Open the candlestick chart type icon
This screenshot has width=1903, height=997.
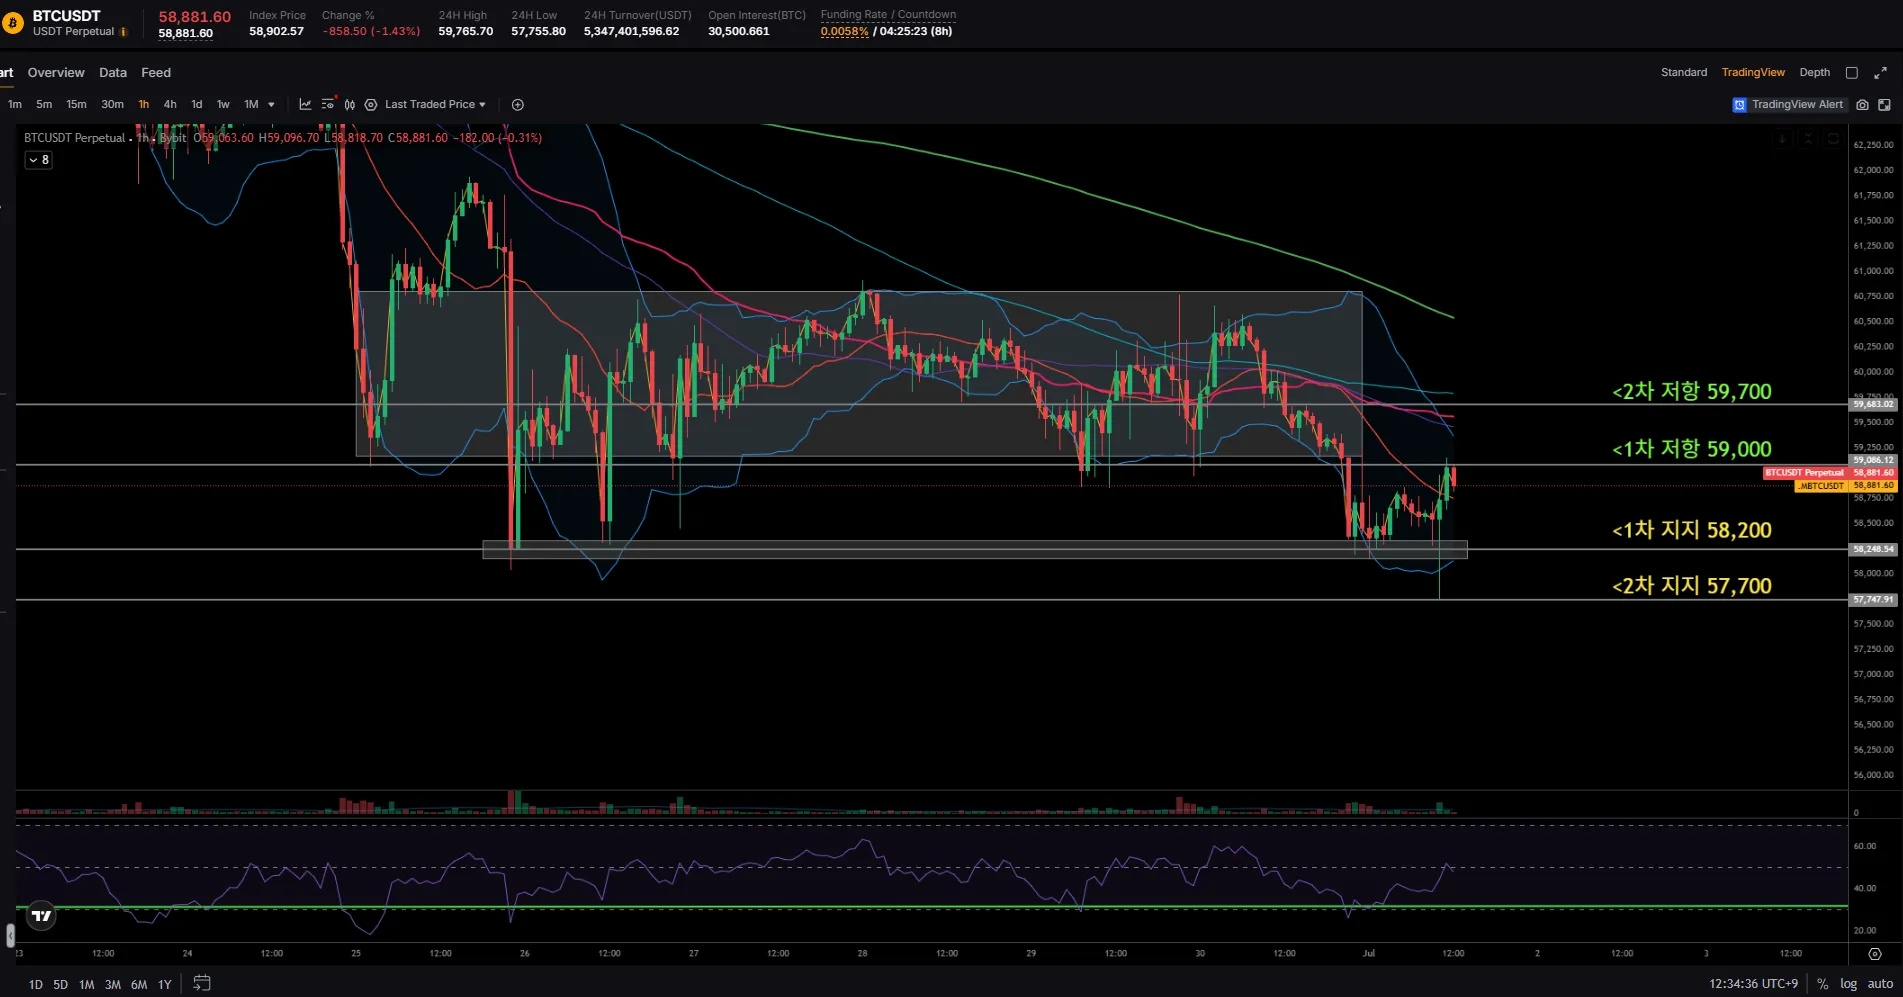(349, 104)
